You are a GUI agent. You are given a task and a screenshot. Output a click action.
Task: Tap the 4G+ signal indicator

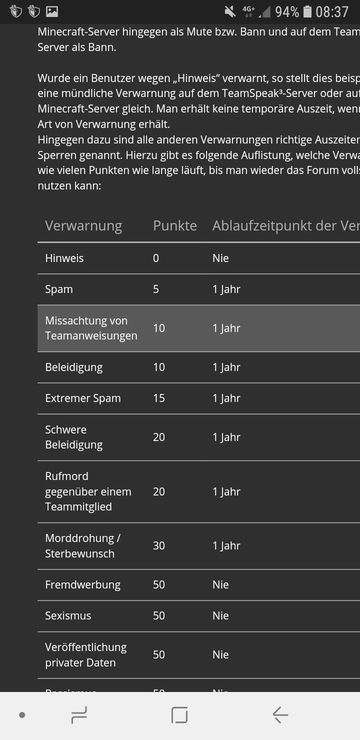248,12
